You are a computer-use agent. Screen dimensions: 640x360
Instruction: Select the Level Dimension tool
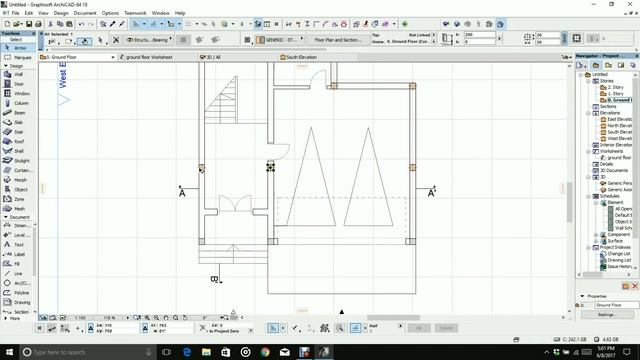[x=17, y=235]
